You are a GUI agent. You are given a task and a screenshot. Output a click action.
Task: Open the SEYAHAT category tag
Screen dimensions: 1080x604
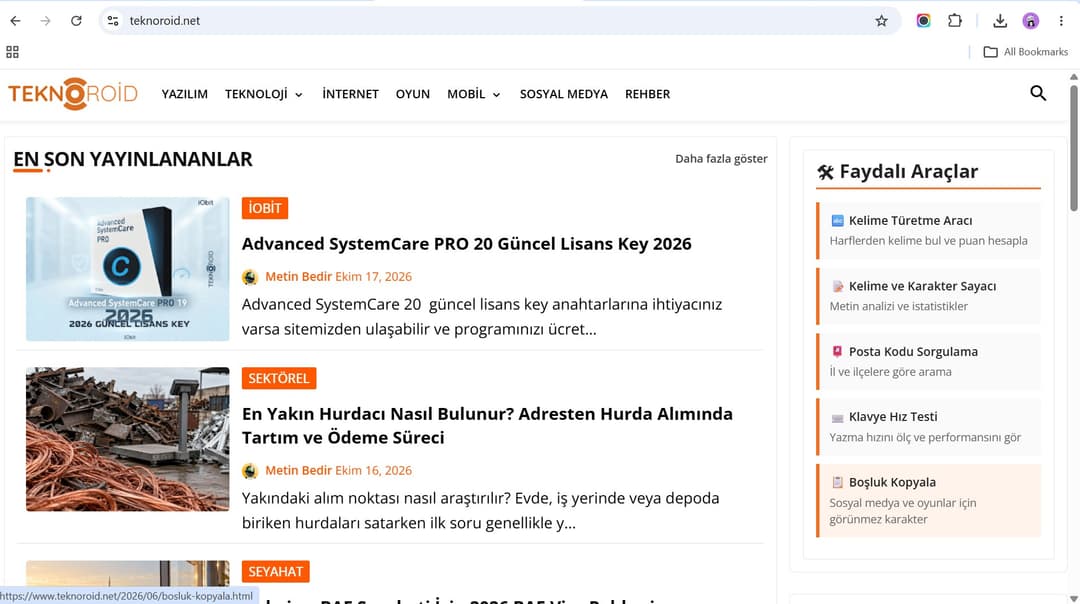276,572
